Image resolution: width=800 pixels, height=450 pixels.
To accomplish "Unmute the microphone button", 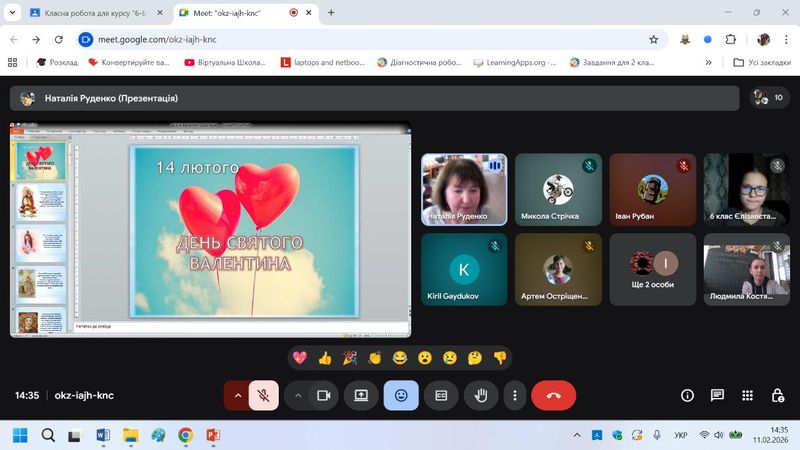I will 263,395.
